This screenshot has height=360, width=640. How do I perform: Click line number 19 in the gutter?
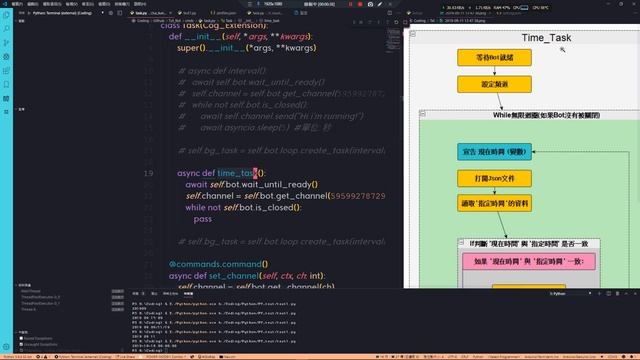point(149,173)
